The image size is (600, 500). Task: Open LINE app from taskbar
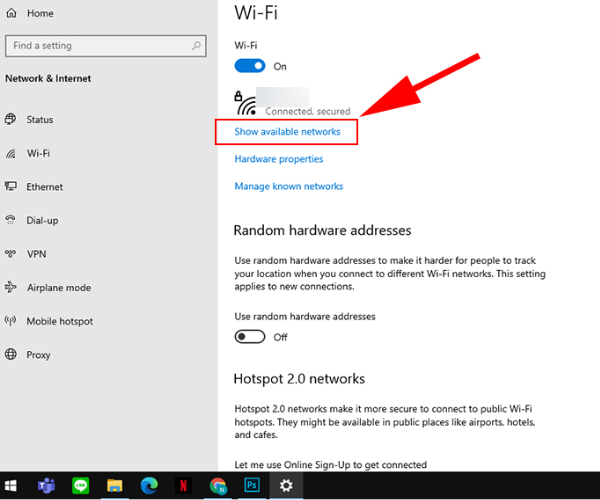tap(80, 486)
